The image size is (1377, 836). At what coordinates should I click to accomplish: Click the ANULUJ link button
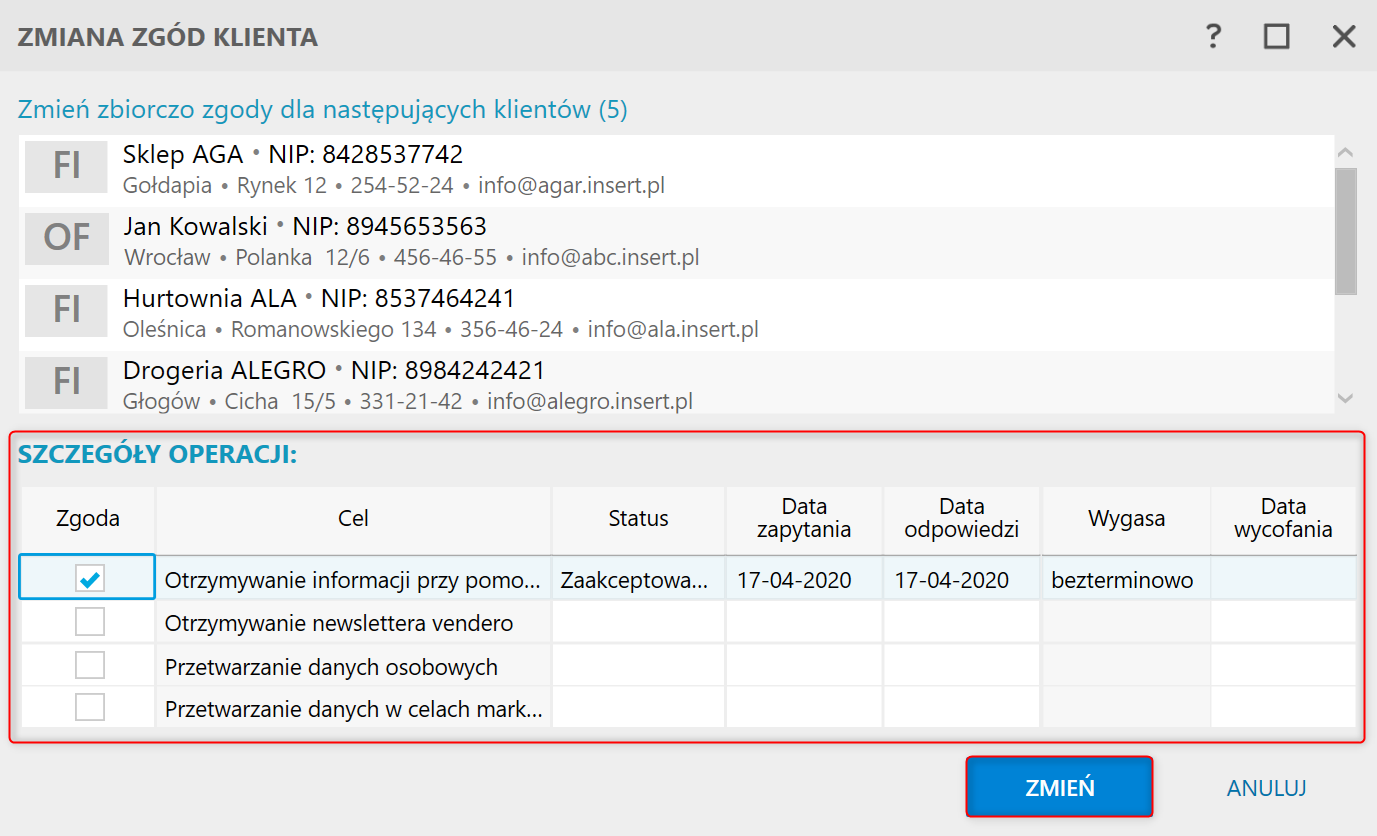click(x=1266, y=788)
